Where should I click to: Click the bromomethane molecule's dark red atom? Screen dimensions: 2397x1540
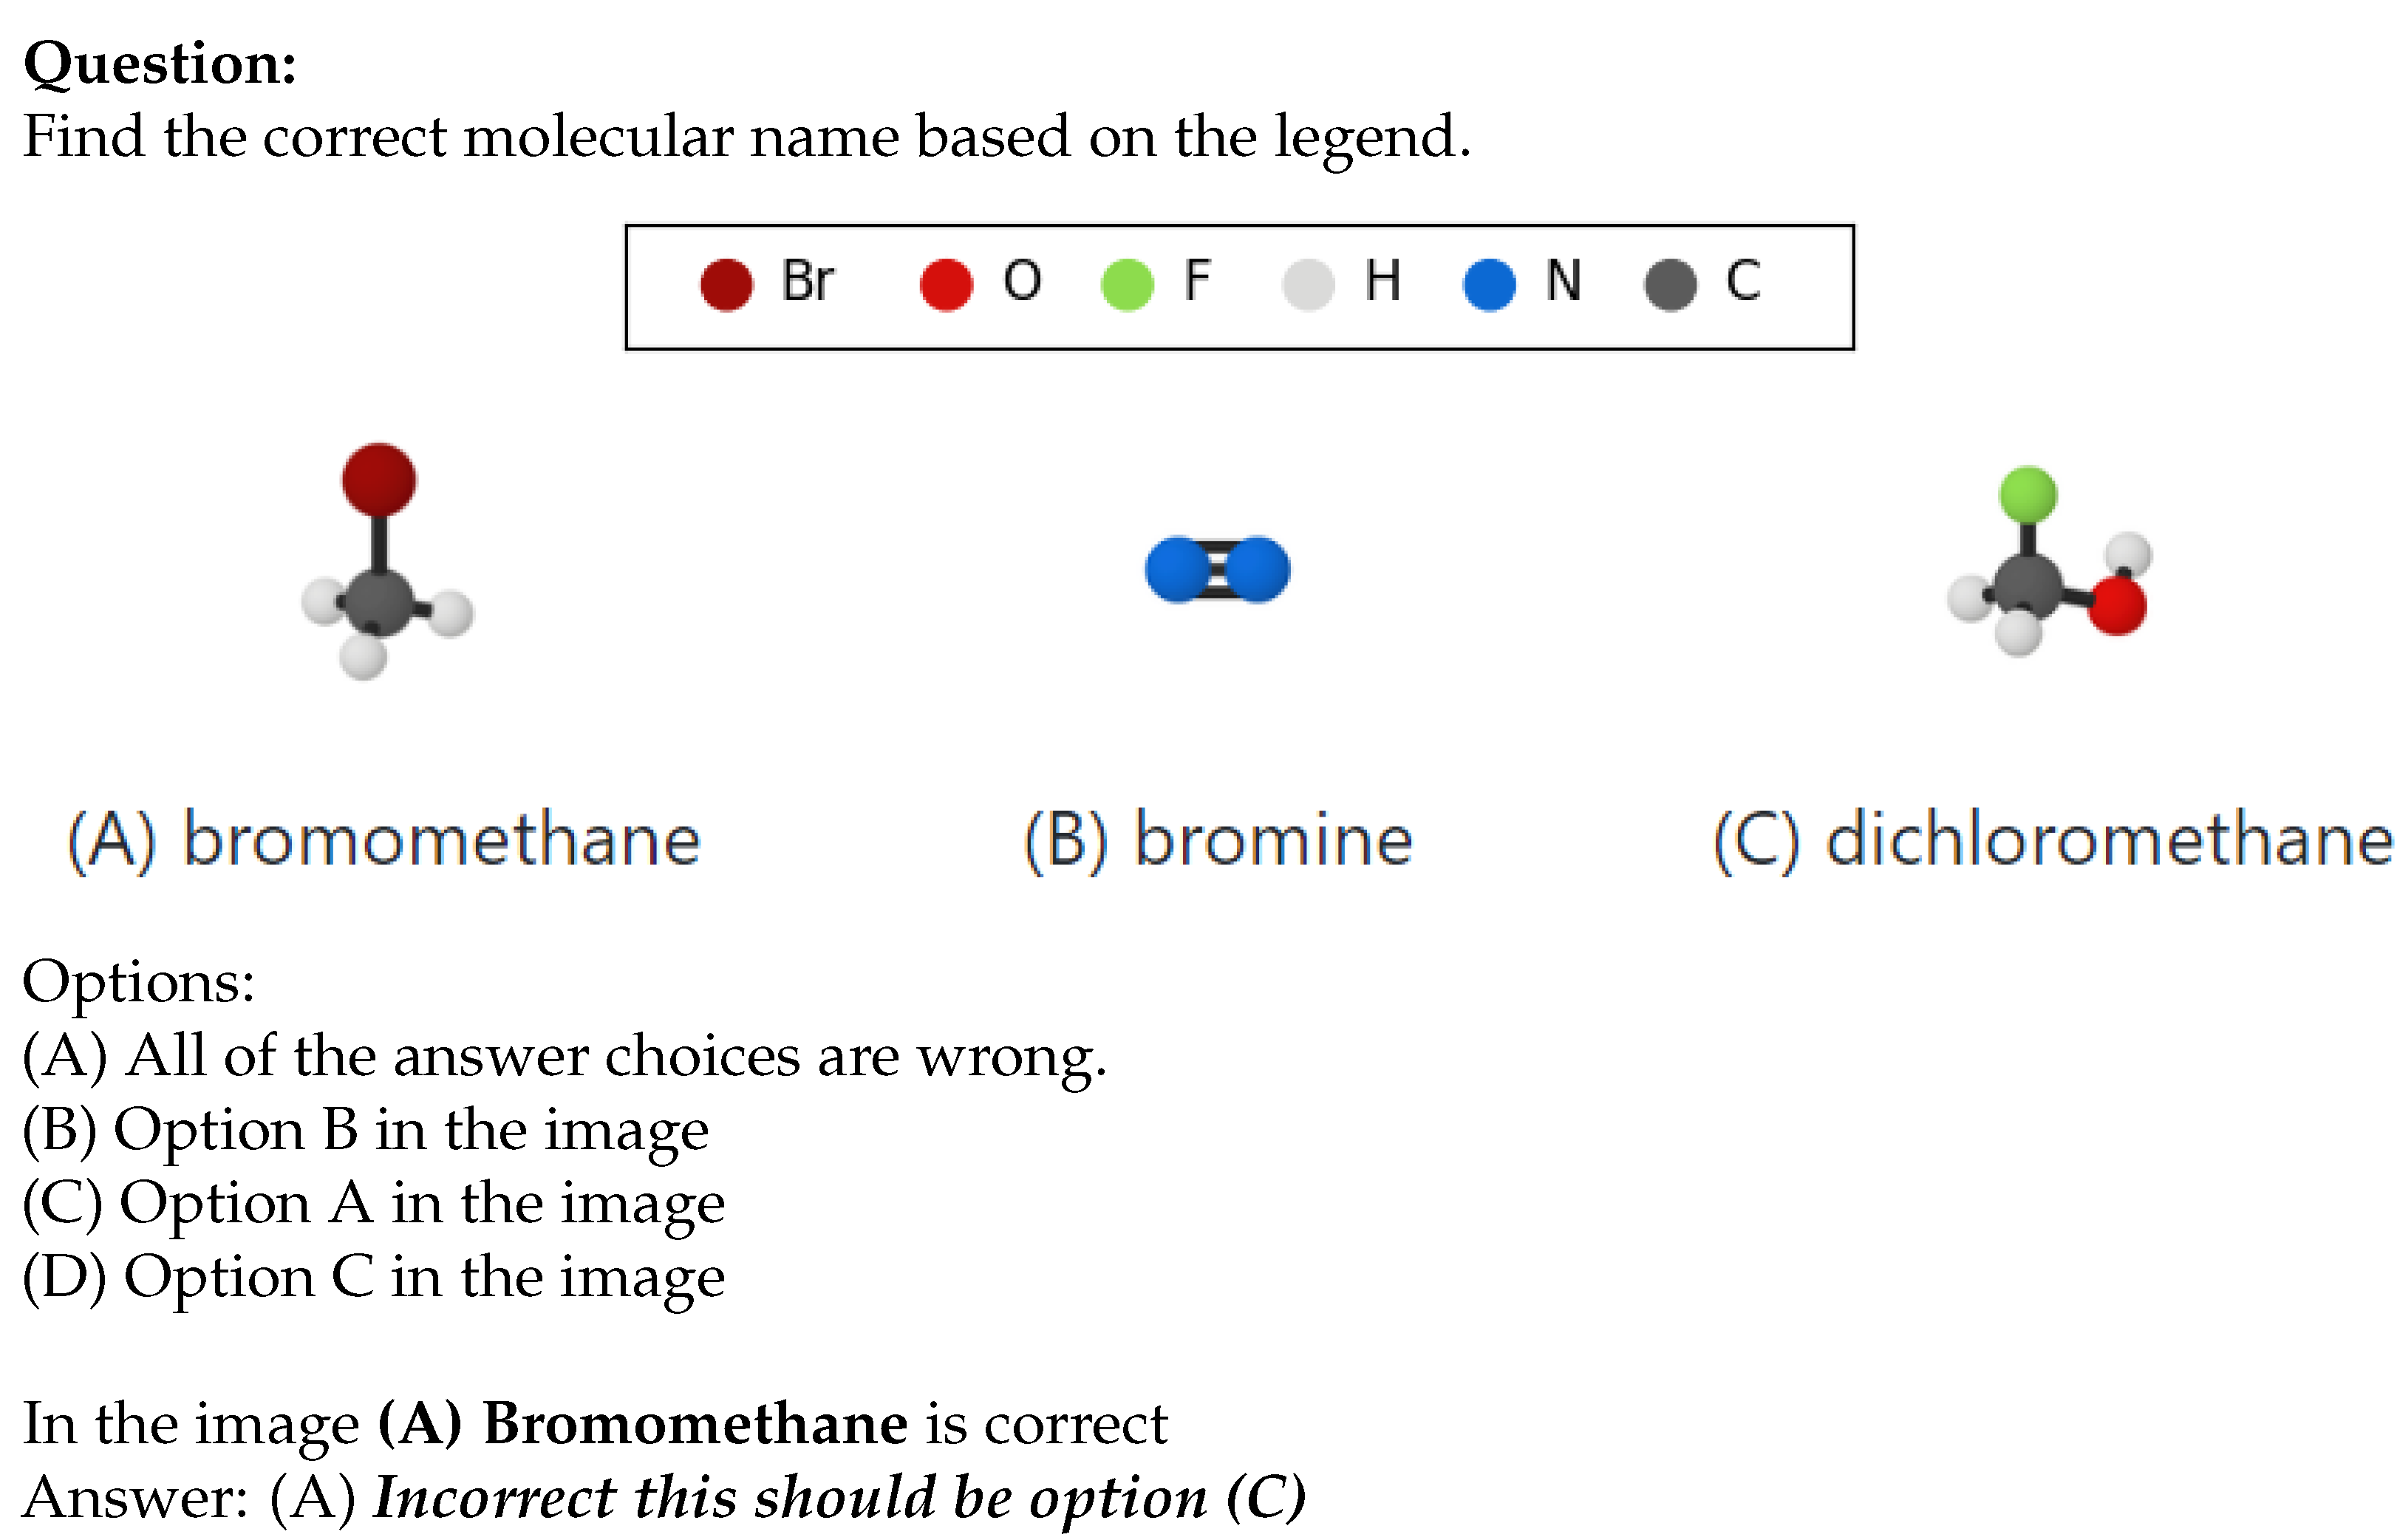pos(379,480)
